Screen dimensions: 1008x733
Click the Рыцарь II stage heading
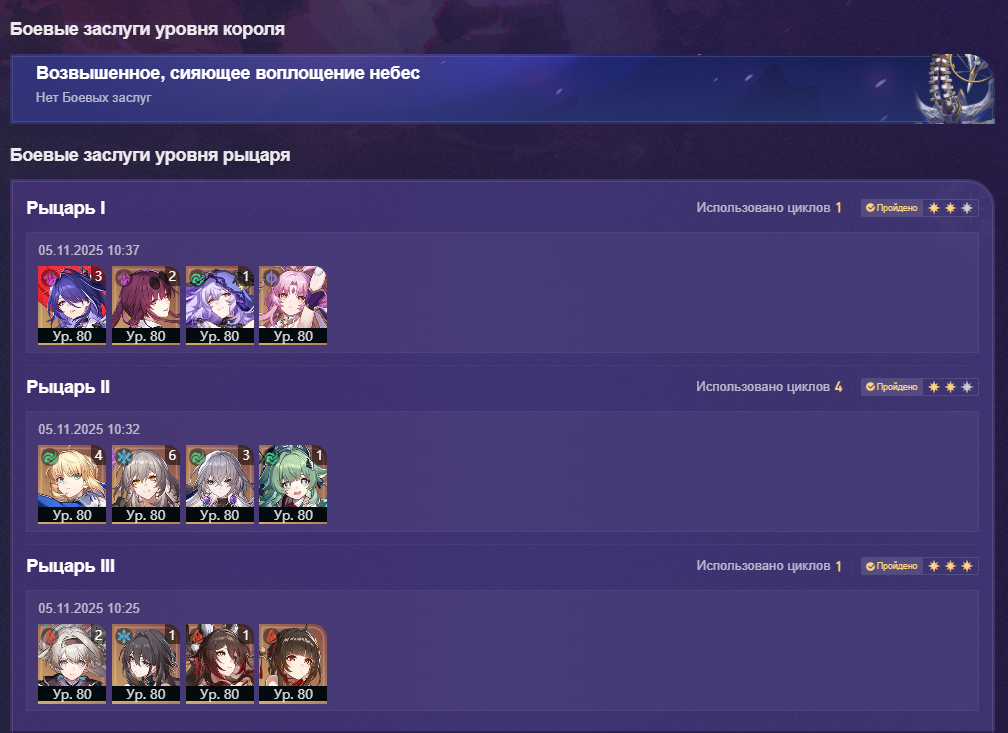pos(68,387)
